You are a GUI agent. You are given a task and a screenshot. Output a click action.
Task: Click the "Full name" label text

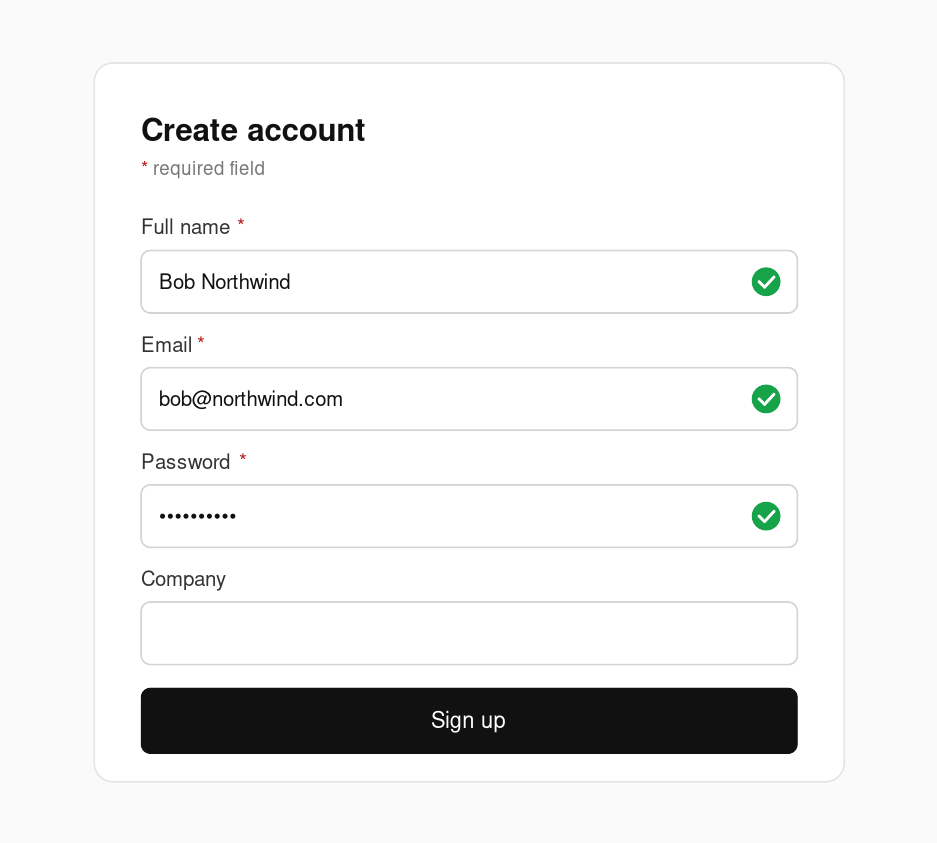(x=186, y=227)
